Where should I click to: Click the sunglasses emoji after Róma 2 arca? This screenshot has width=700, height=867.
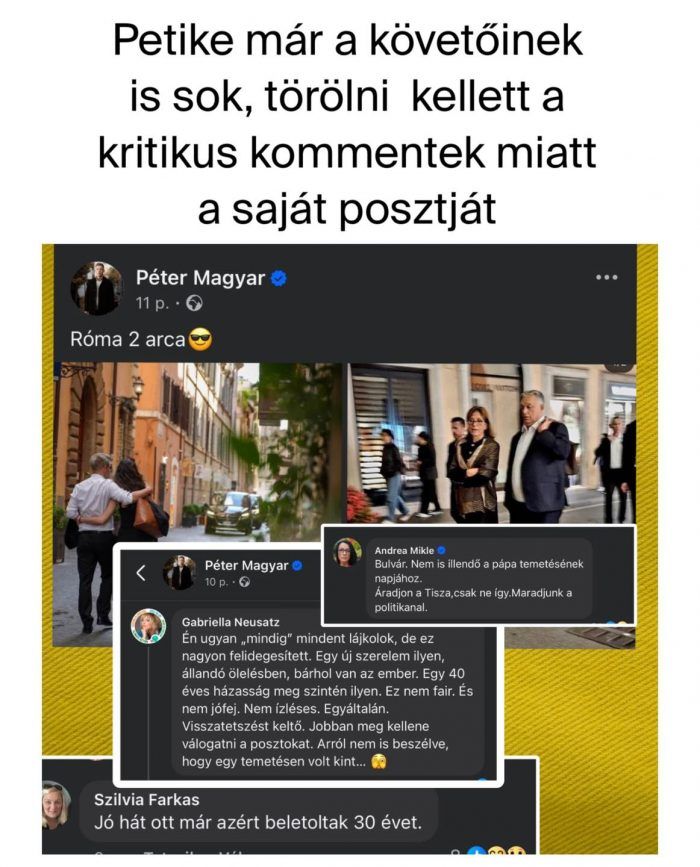point(200,339)
